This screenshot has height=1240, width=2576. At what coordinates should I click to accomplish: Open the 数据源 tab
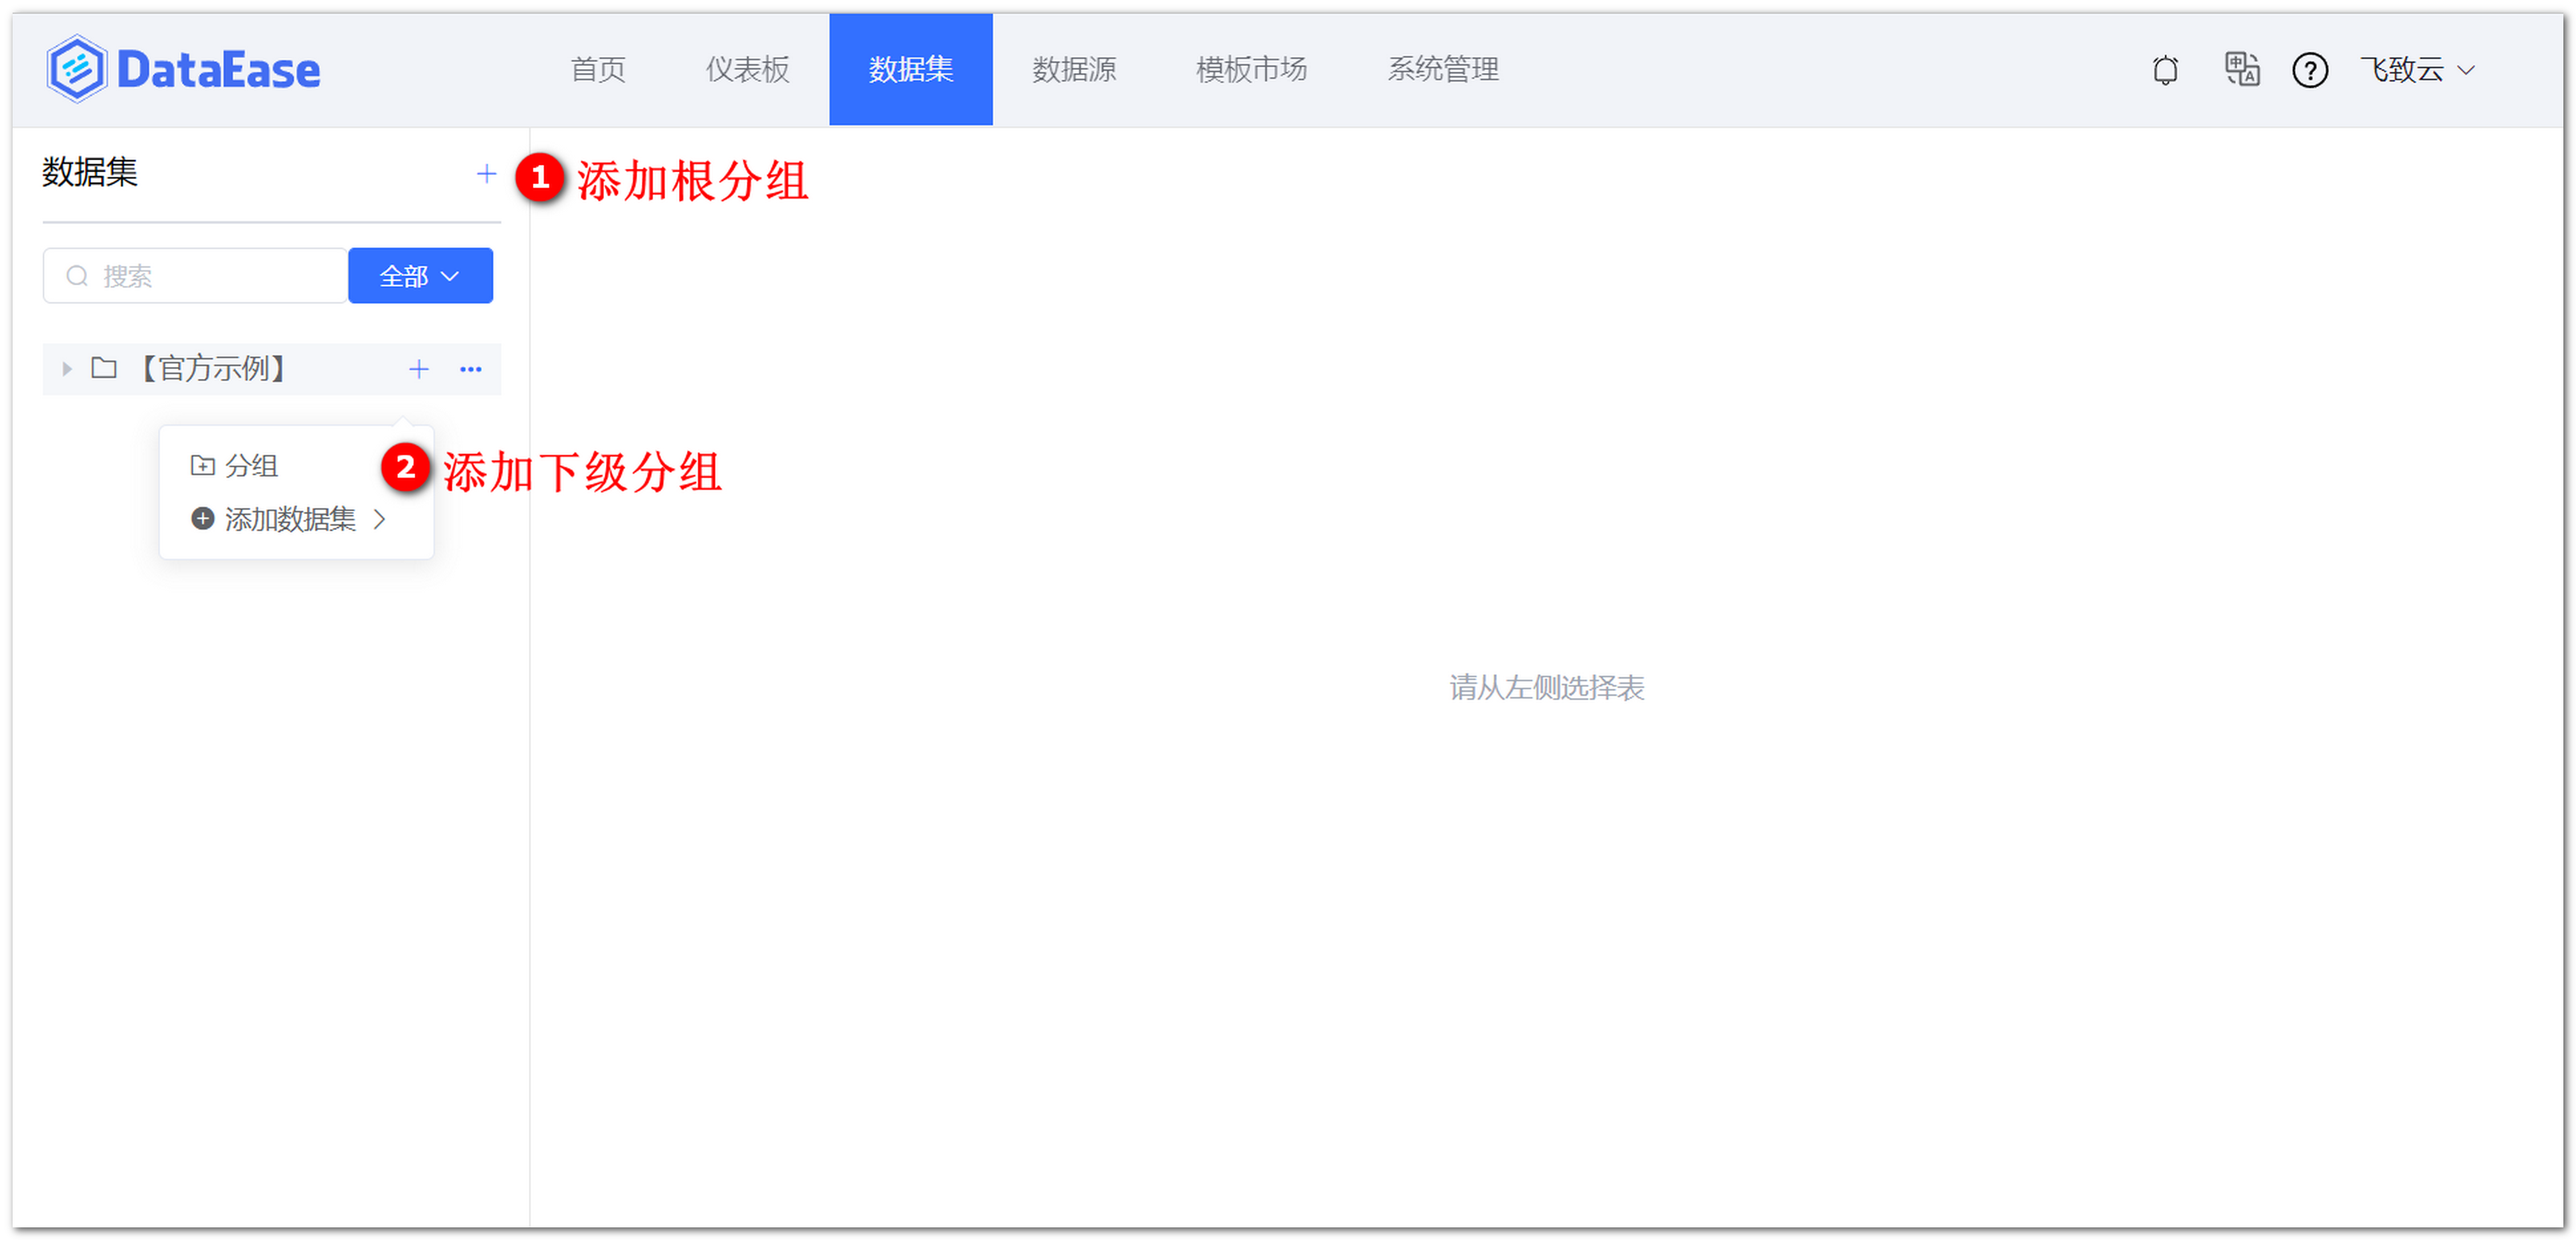1074,69
